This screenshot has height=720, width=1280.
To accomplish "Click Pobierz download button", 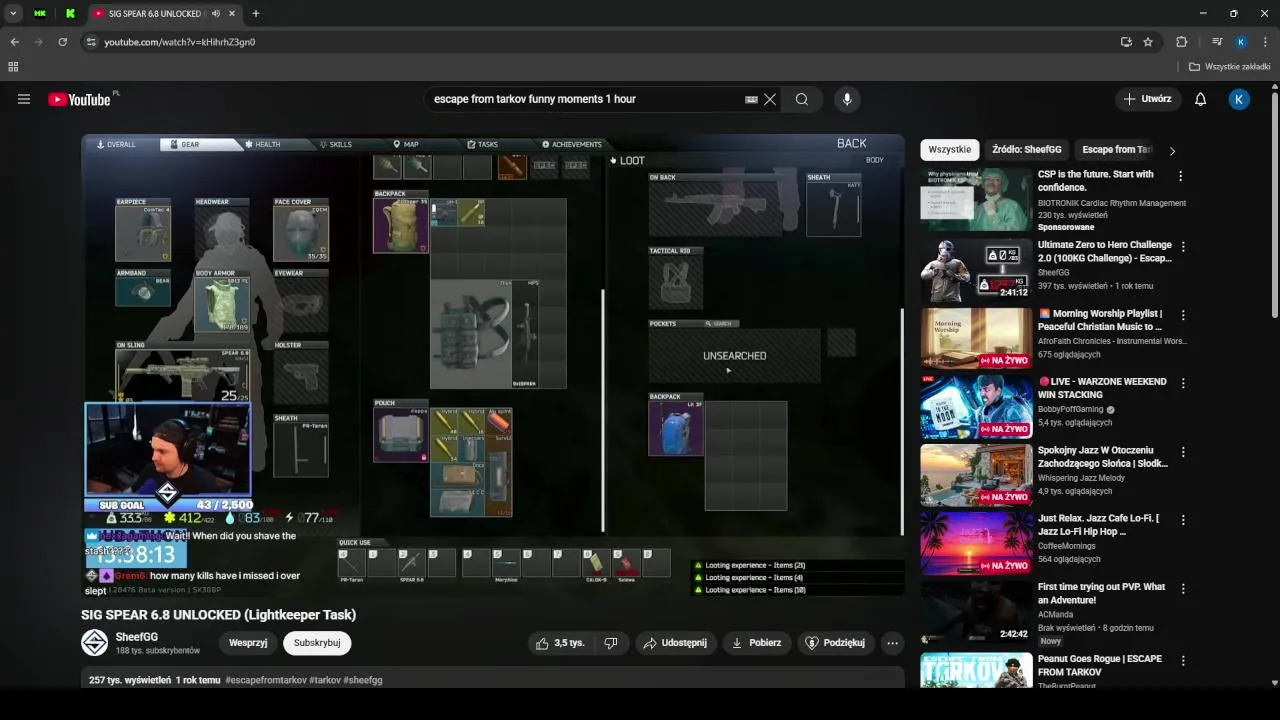I will click(757, 643).
